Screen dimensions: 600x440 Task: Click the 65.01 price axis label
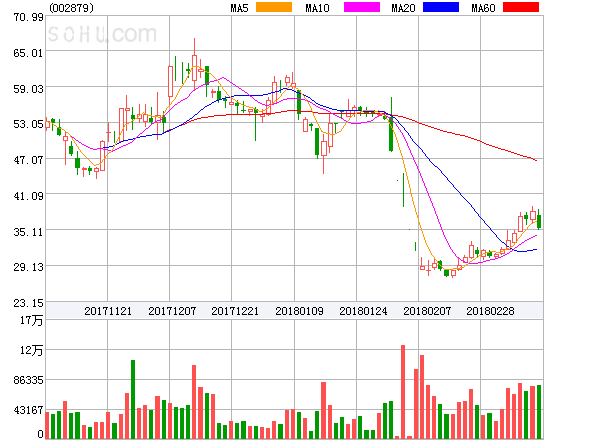[28, 53]
